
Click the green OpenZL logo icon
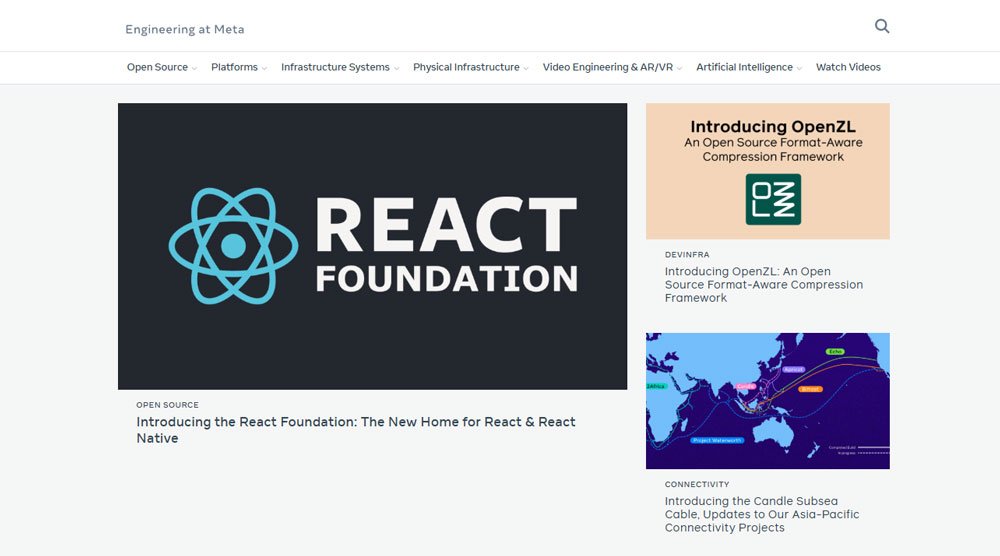click(773, 199)
